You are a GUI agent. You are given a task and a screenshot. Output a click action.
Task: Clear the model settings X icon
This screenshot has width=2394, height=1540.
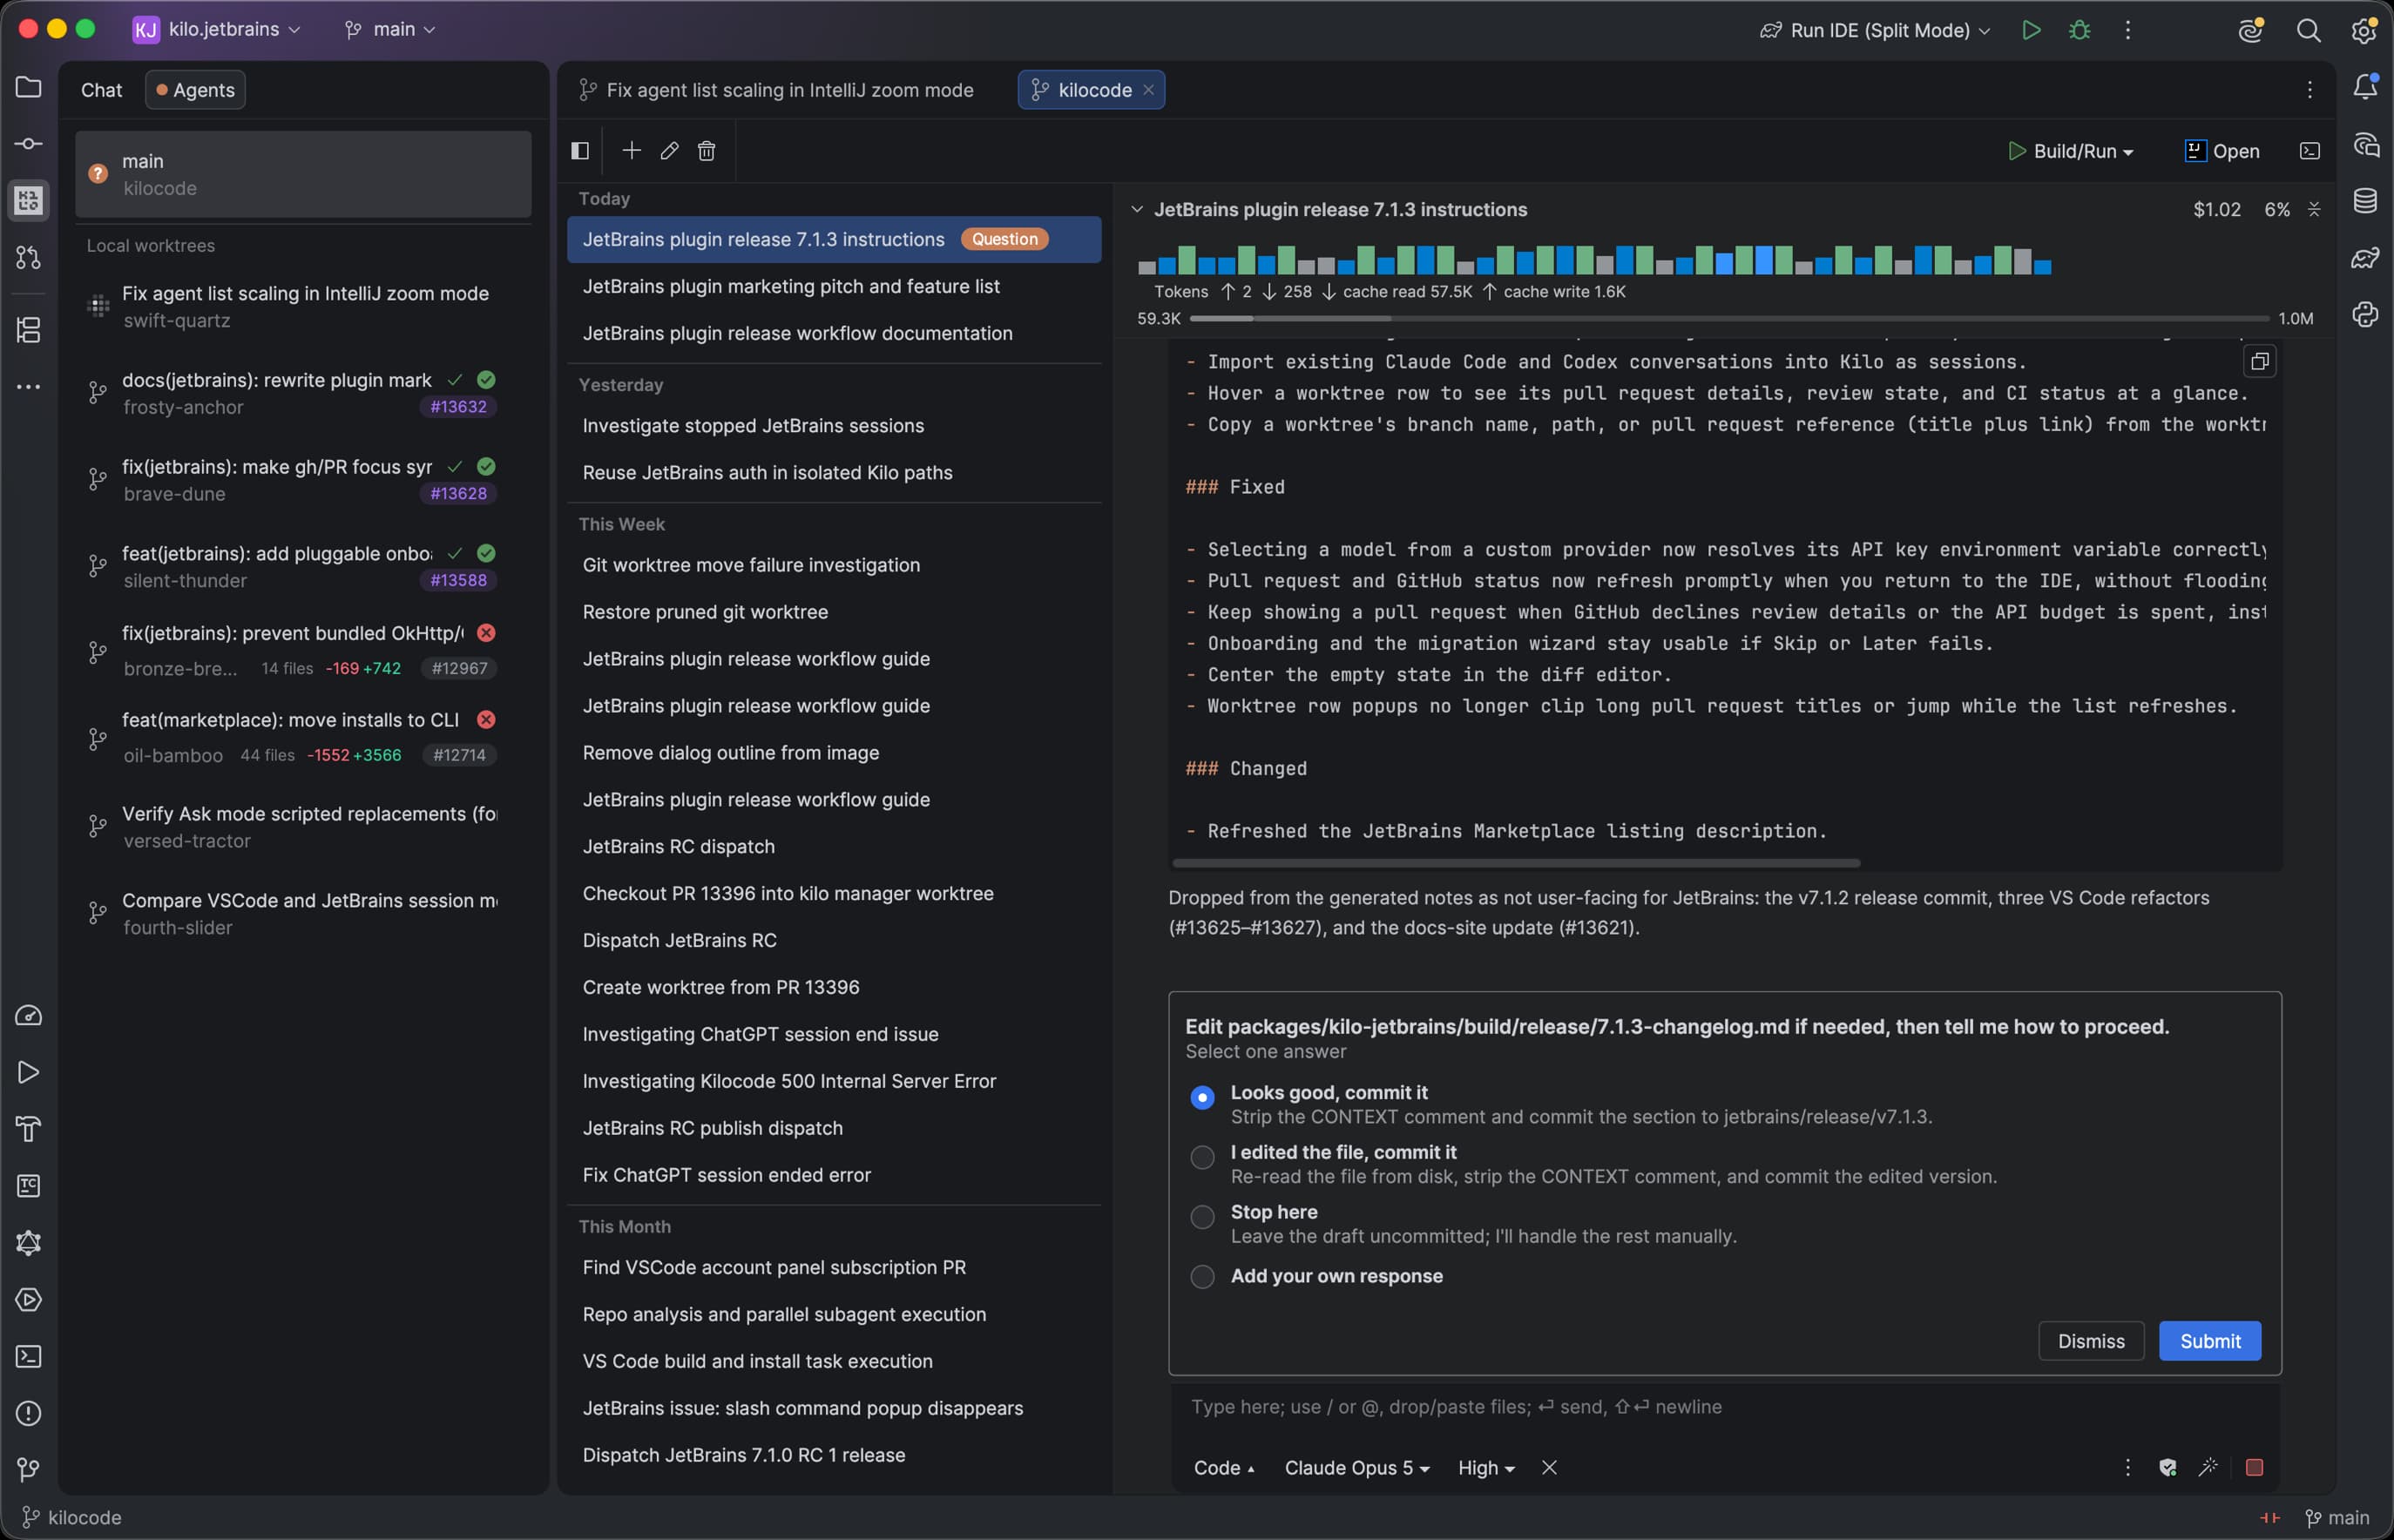tap(1549, 1467)
